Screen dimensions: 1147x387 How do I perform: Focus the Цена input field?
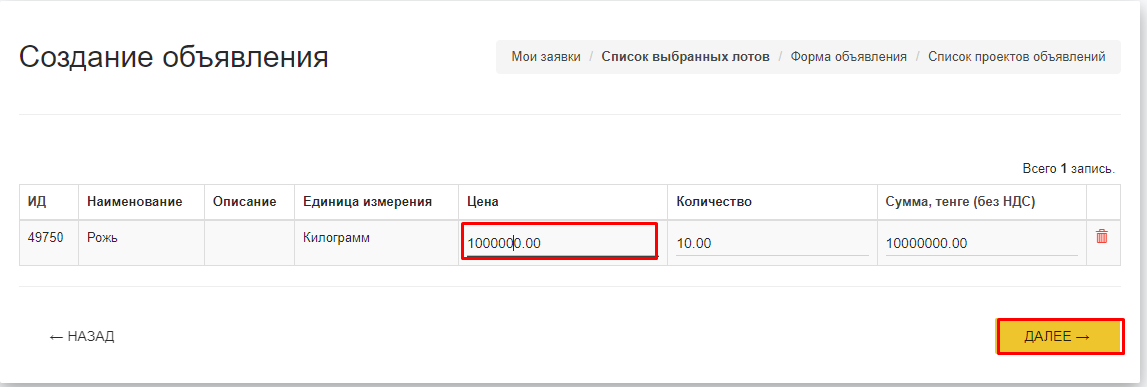click(560, 242)
